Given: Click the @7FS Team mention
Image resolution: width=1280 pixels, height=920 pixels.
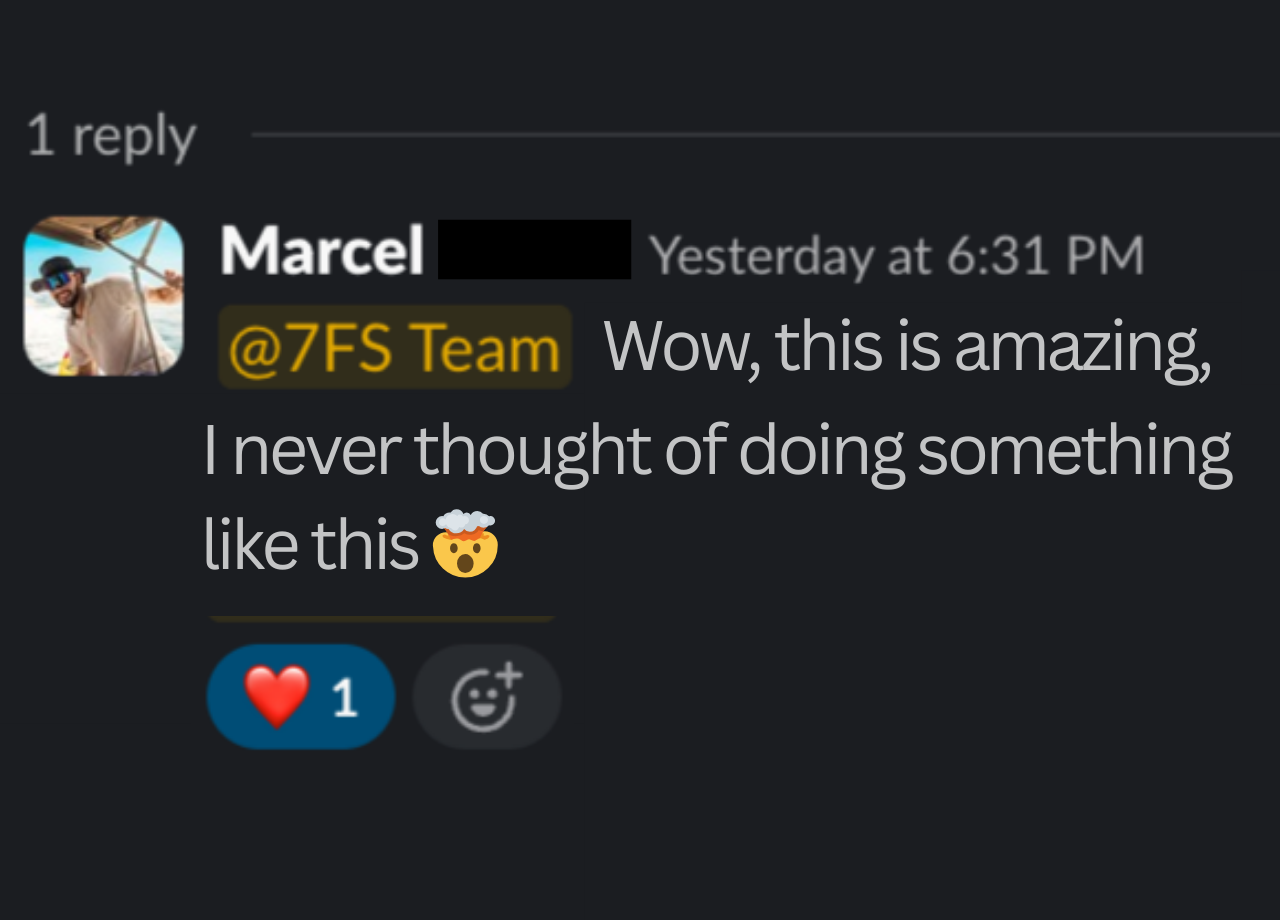Looking at the screenshot, I should click(394, 348).
